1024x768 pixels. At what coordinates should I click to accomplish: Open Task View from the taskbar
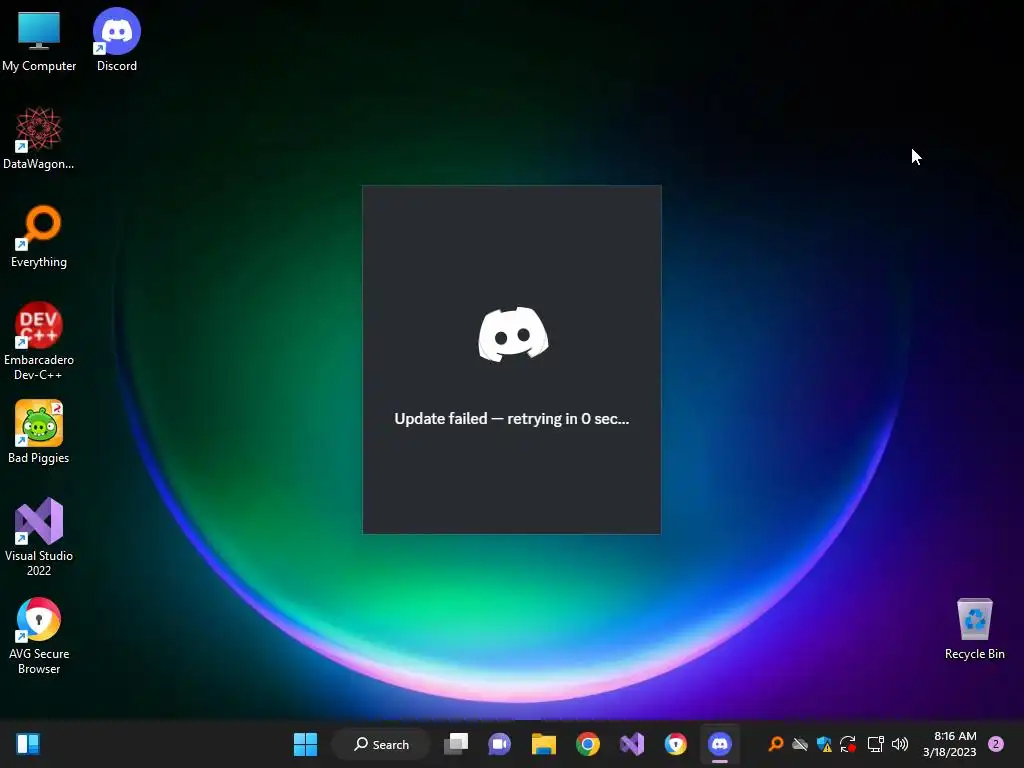click(x=456, y=744)
